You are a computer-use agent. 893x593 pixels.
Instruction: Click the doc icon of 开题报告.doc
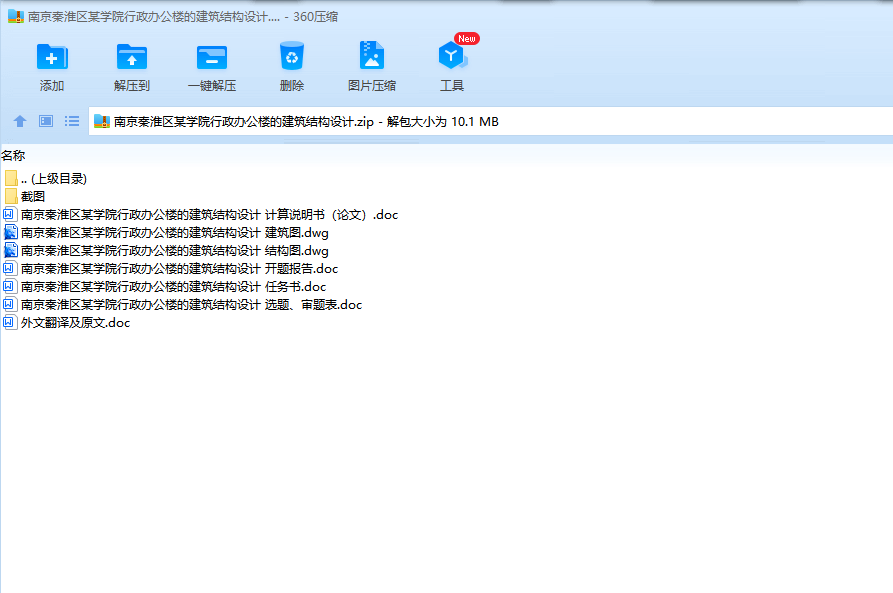coord(10,269)
